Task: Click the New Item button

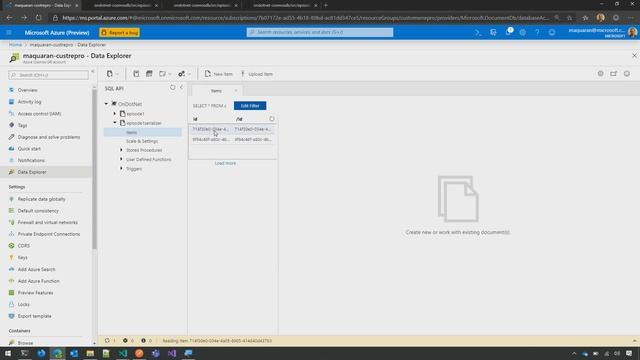Action: [x=218, y=74]
